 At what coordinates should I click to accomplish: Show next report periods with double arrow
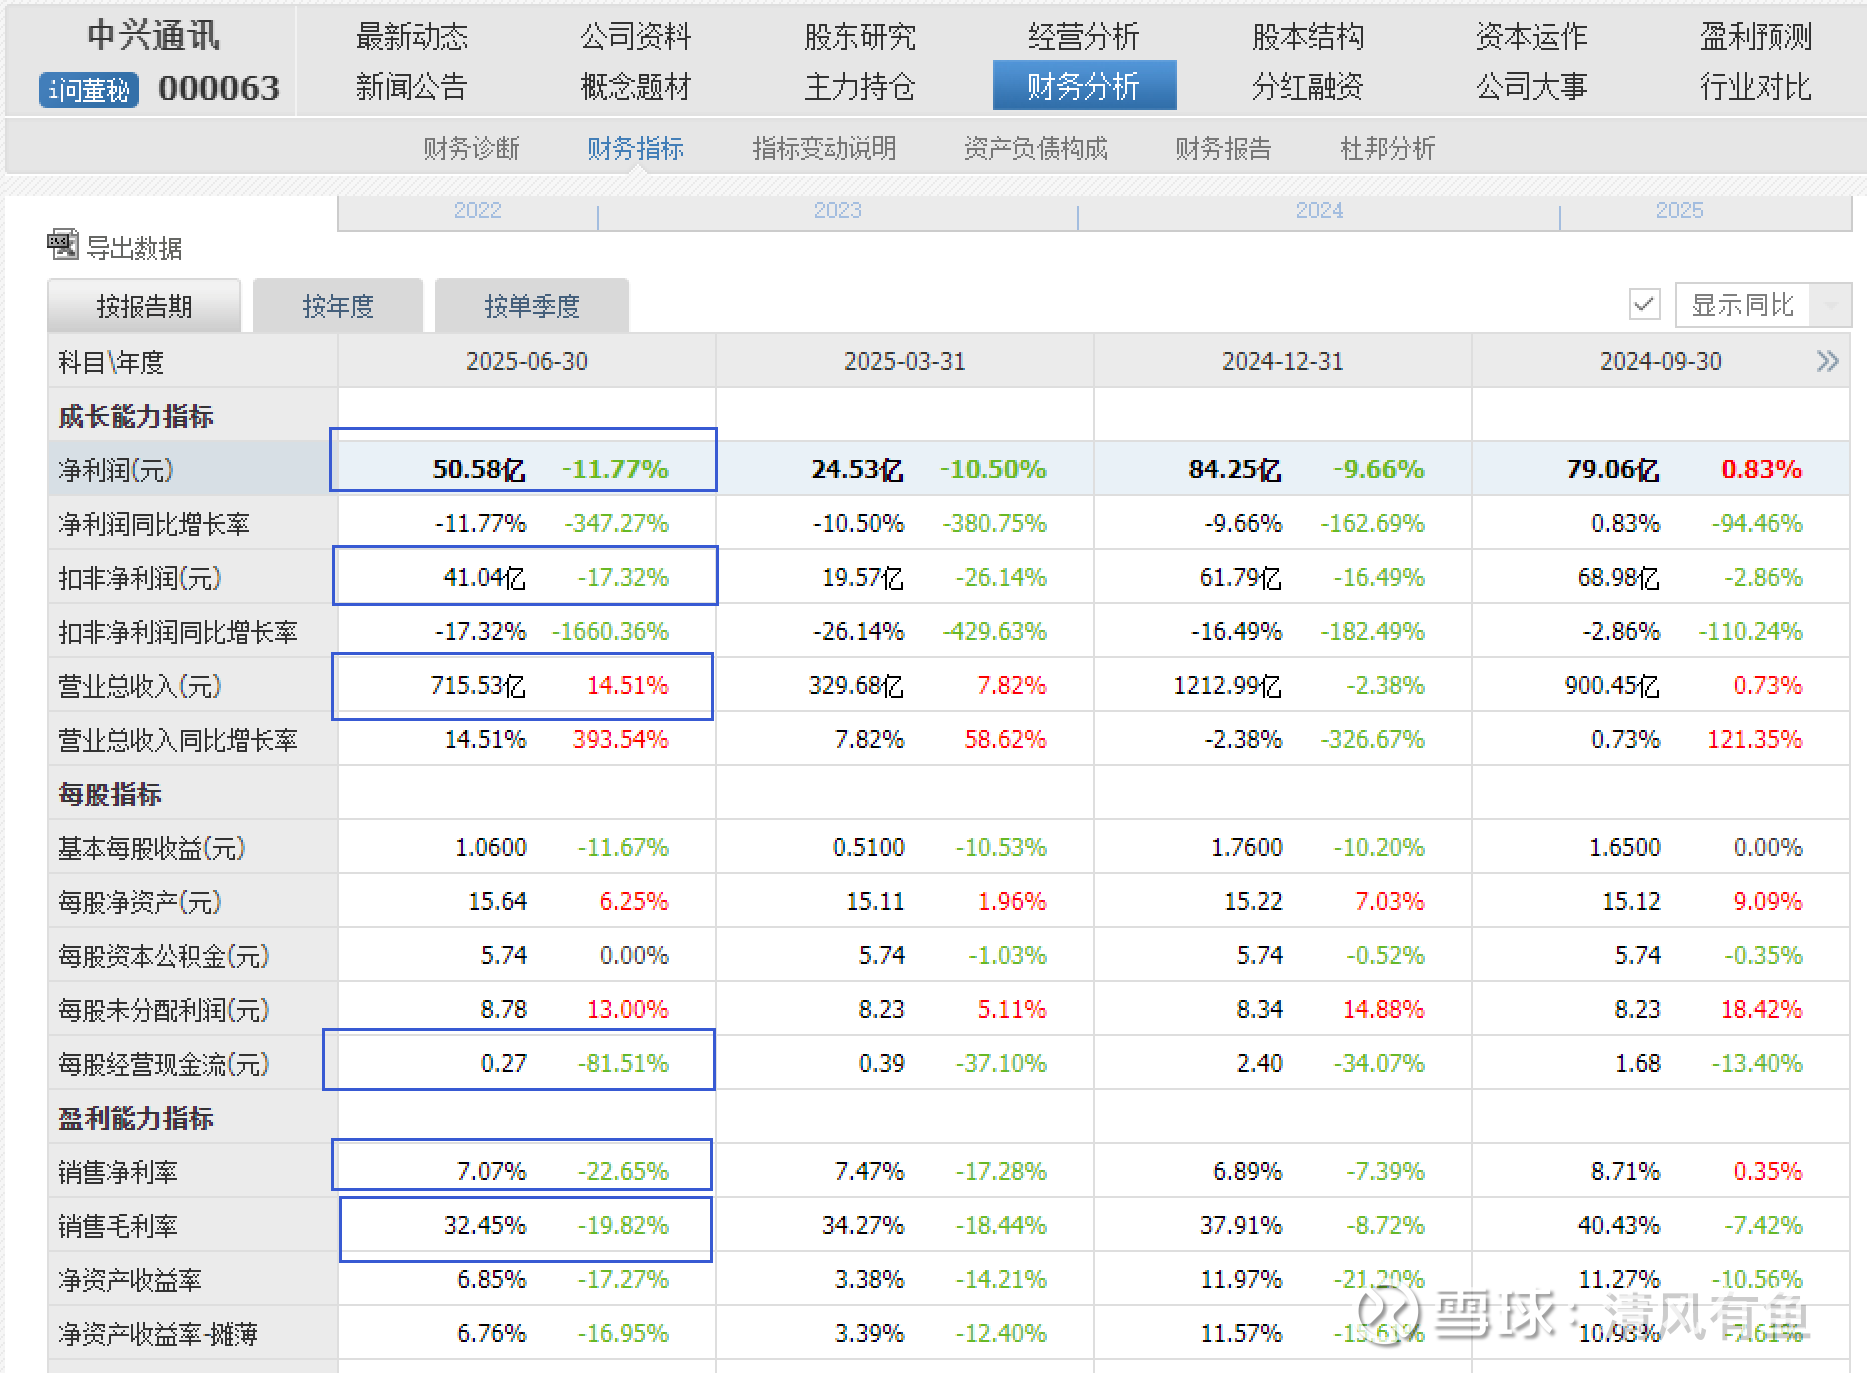(x=1827, y=361)
